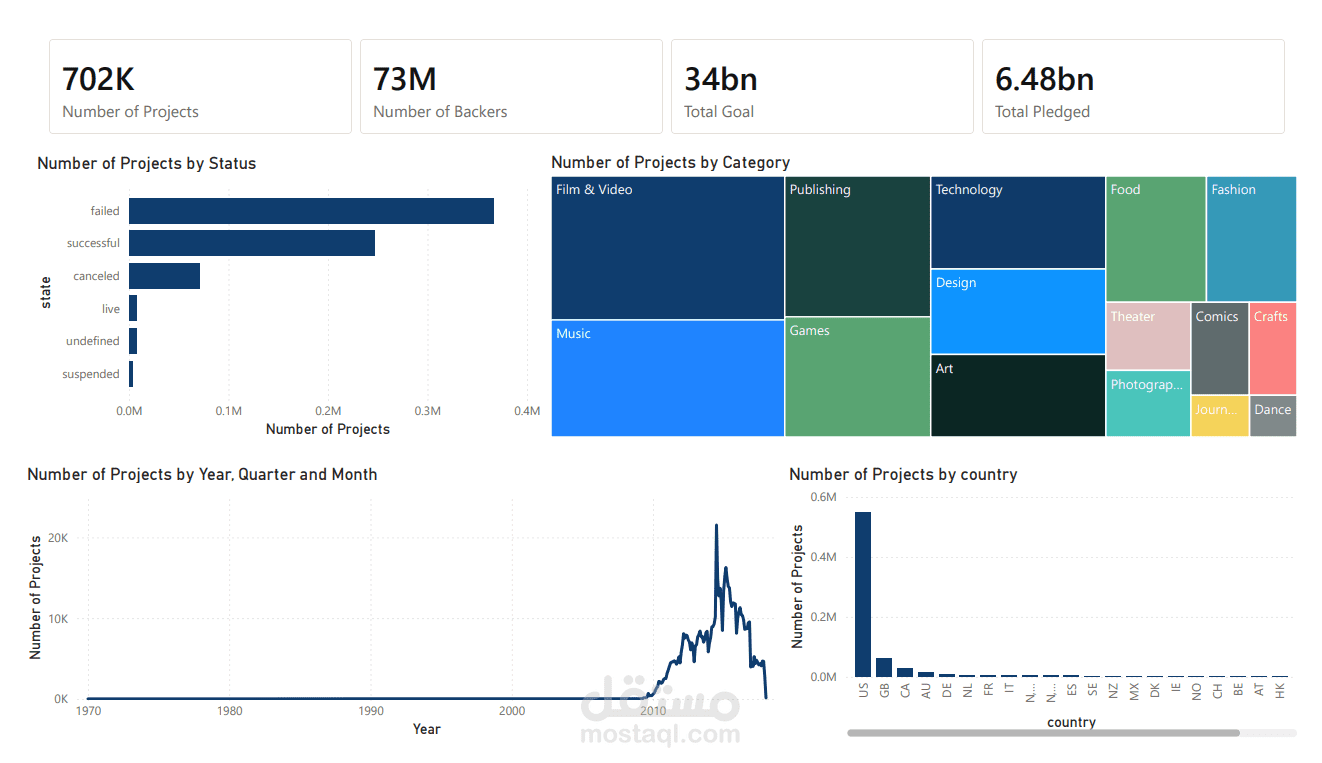Click the 'canceled' label on the state axis

[96, 276]
